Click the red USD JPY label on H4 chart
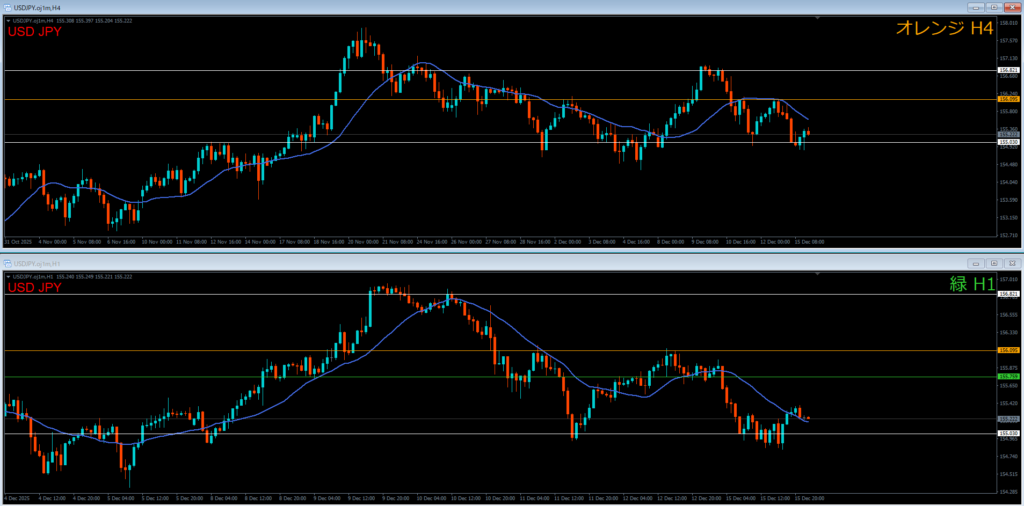 pos(34,31)
